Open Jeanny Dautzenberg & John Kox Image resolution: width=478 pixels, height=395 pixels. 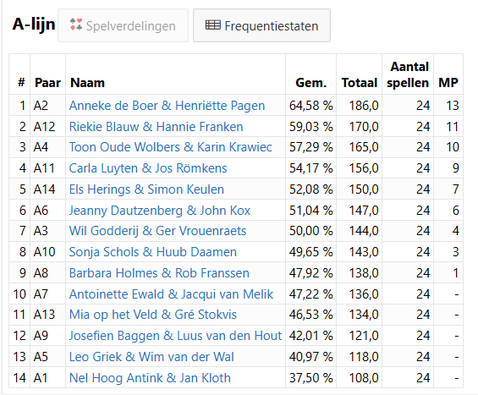(160, 210)
